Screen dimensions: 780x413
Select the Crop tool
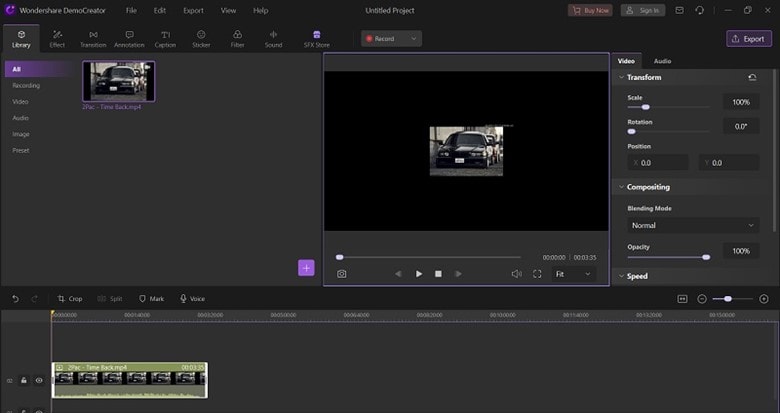70,299
